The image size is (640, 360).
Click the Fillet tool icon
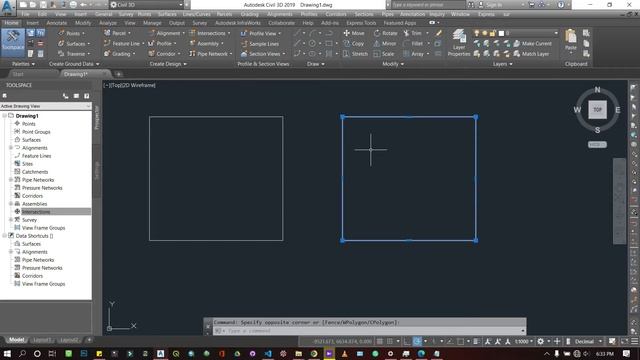click(406, 43)
